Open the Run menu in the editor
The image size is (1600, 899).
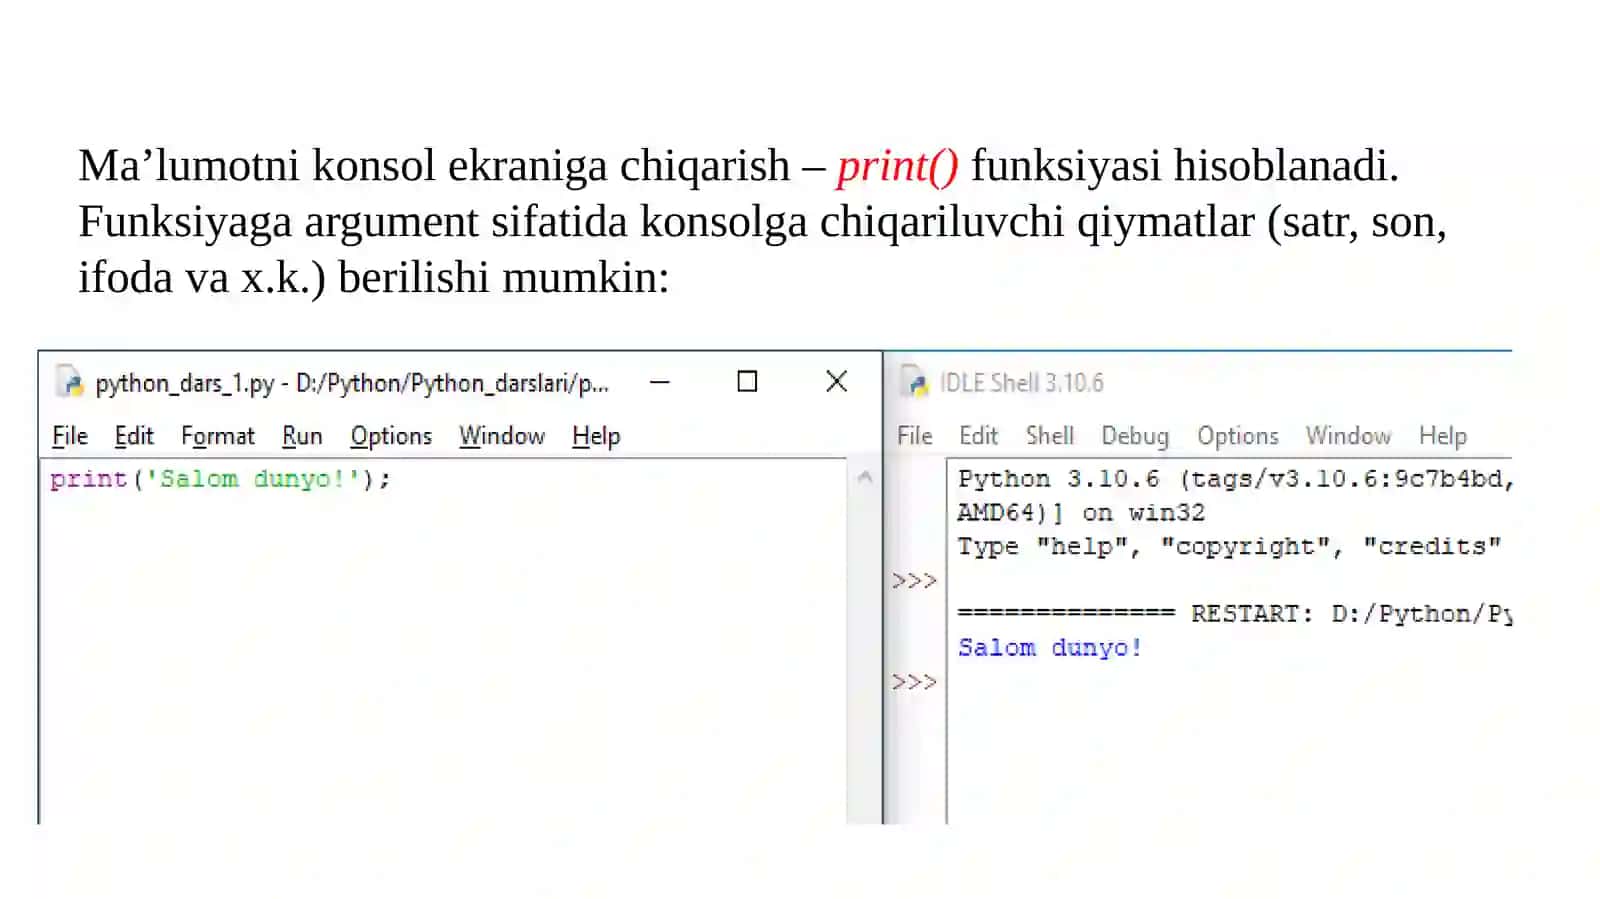point(302,436)
